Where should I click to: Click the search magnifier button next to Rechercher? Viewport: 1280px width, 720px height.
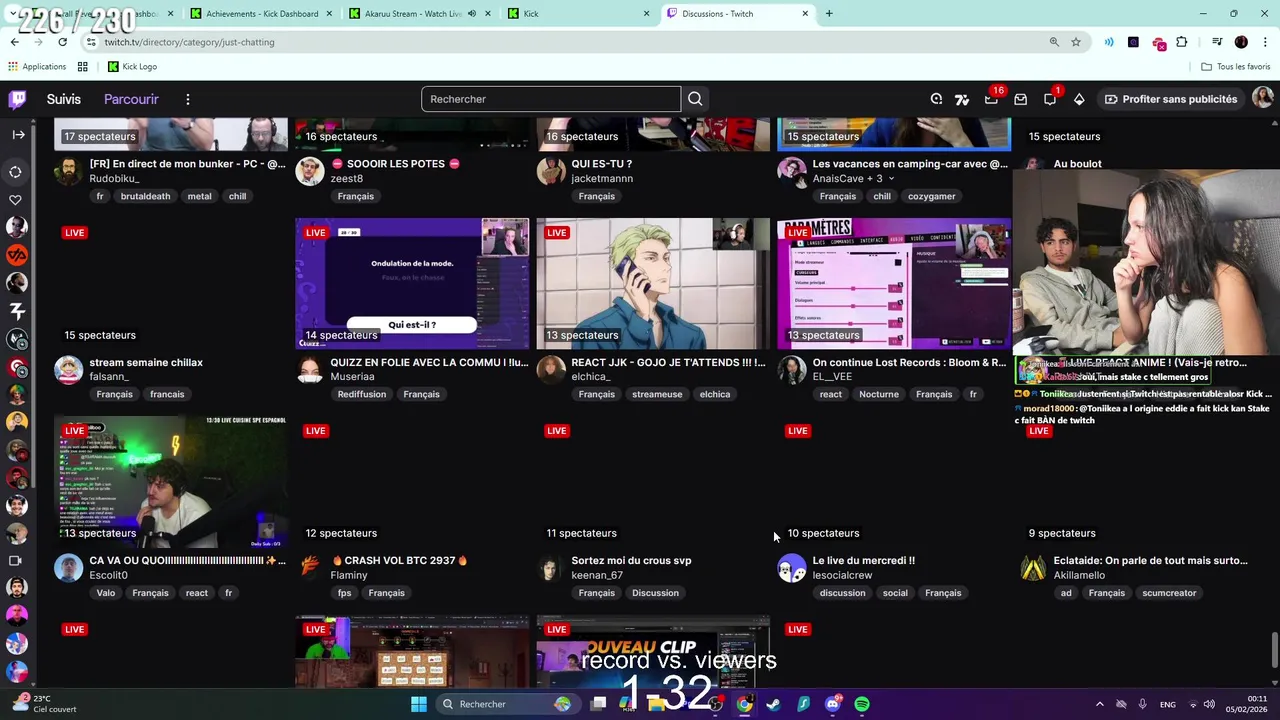click(695, 99)
